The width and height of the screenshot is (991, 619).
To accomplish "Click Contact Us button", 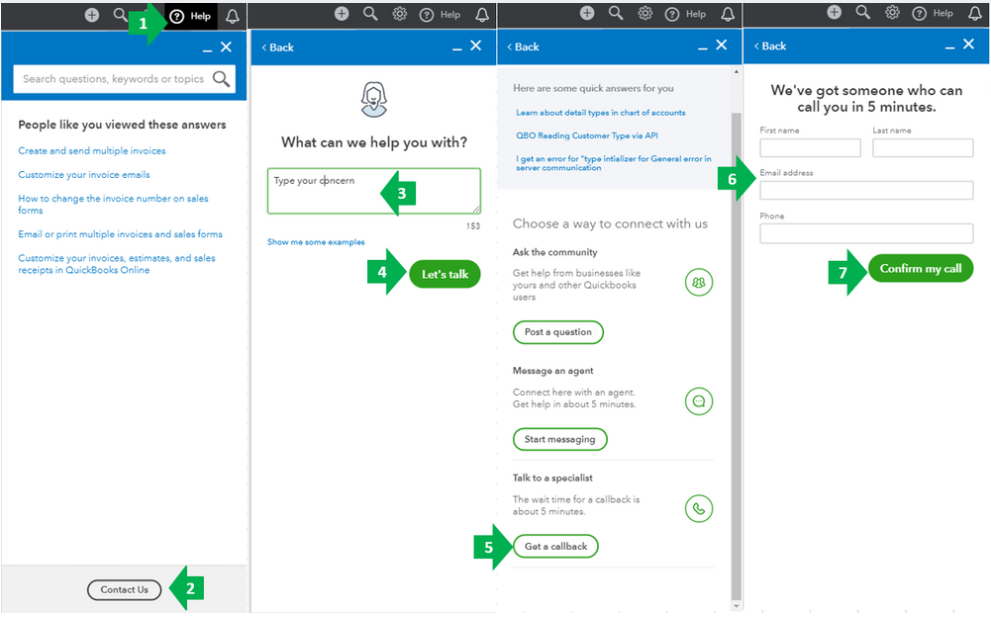I will pos(125,590).
